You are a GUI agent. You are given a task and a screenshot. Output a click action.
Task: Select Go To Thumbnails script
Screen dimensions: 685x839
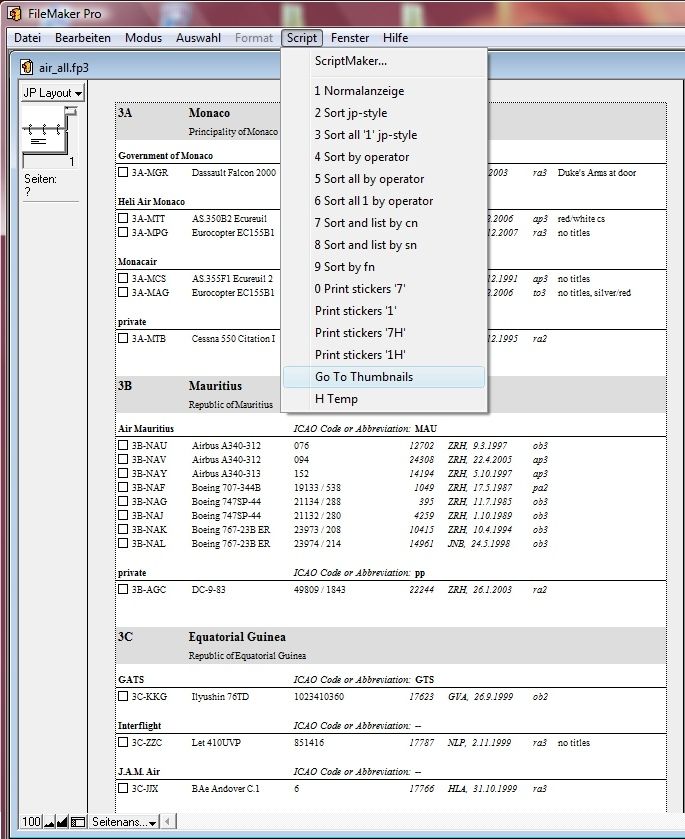[384, 377]
